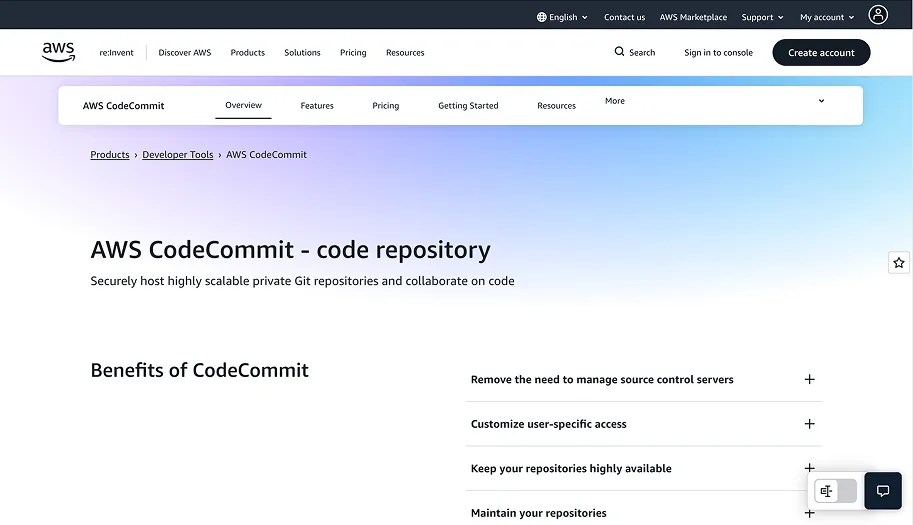Click the Create account button
Screen dimensions: 913x525
tap(821, 52)
